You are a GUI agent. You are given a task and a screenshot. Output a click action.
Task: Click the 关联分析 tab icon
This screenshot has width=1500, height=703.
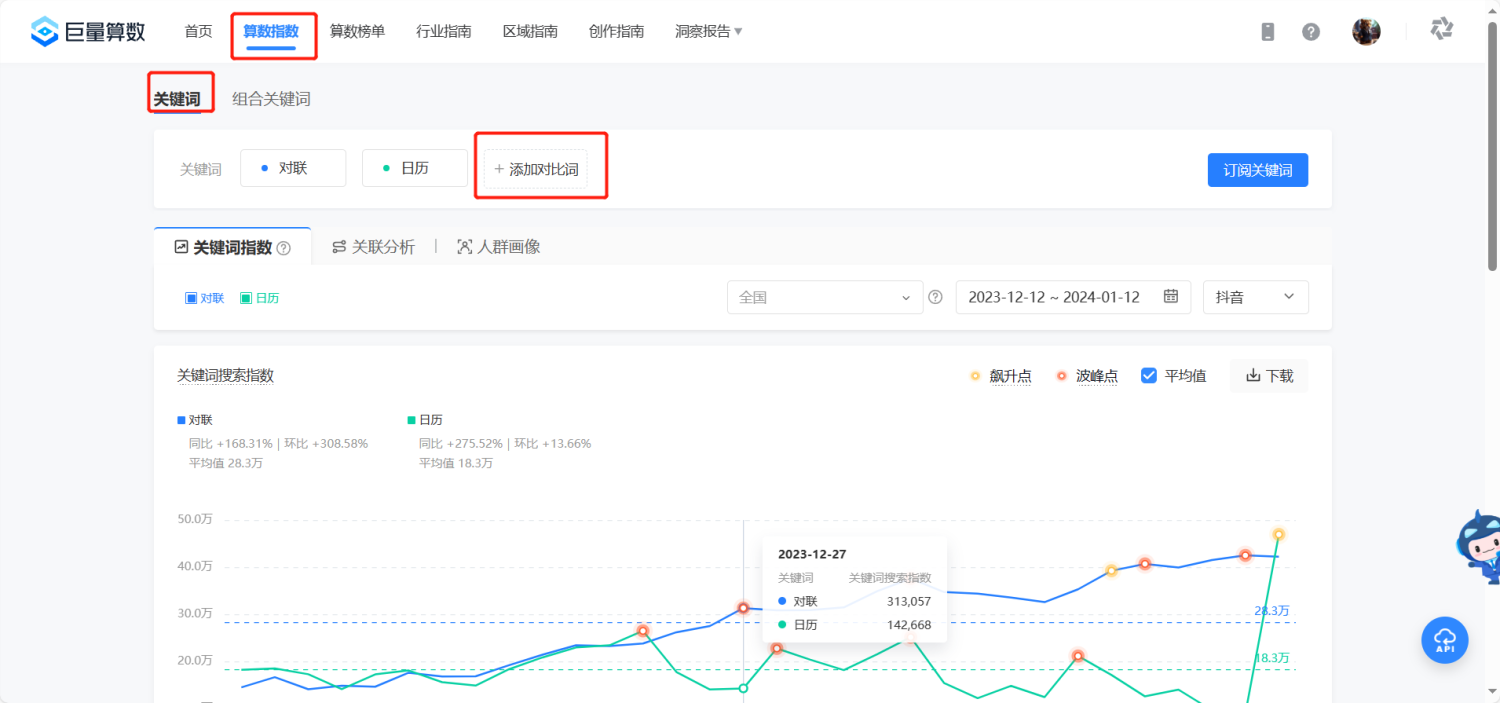click(x=339, y=247)
